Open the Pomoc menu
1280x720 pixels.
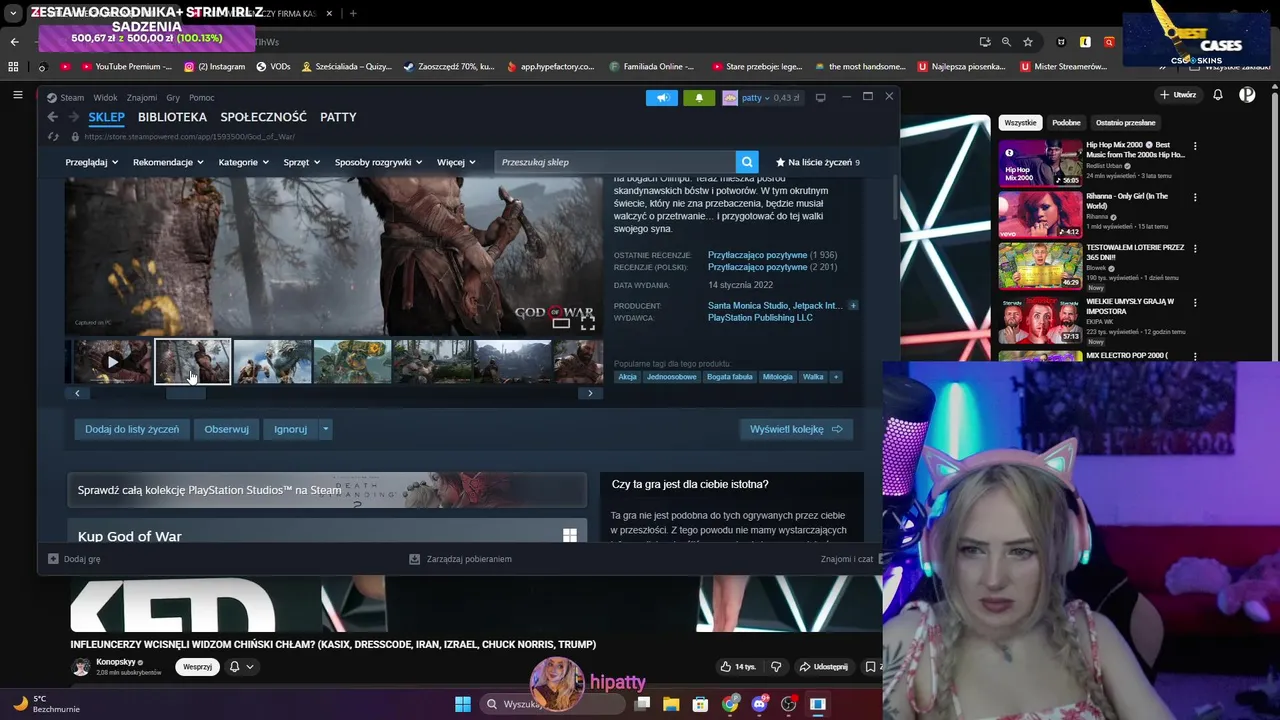point(202,98)
